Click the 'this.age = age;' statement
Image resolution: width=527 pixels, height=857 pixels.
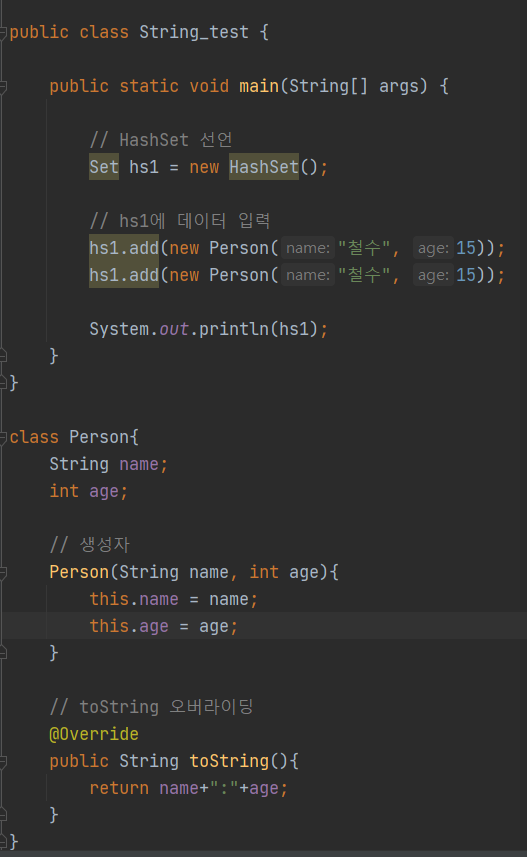click(163, 626)
